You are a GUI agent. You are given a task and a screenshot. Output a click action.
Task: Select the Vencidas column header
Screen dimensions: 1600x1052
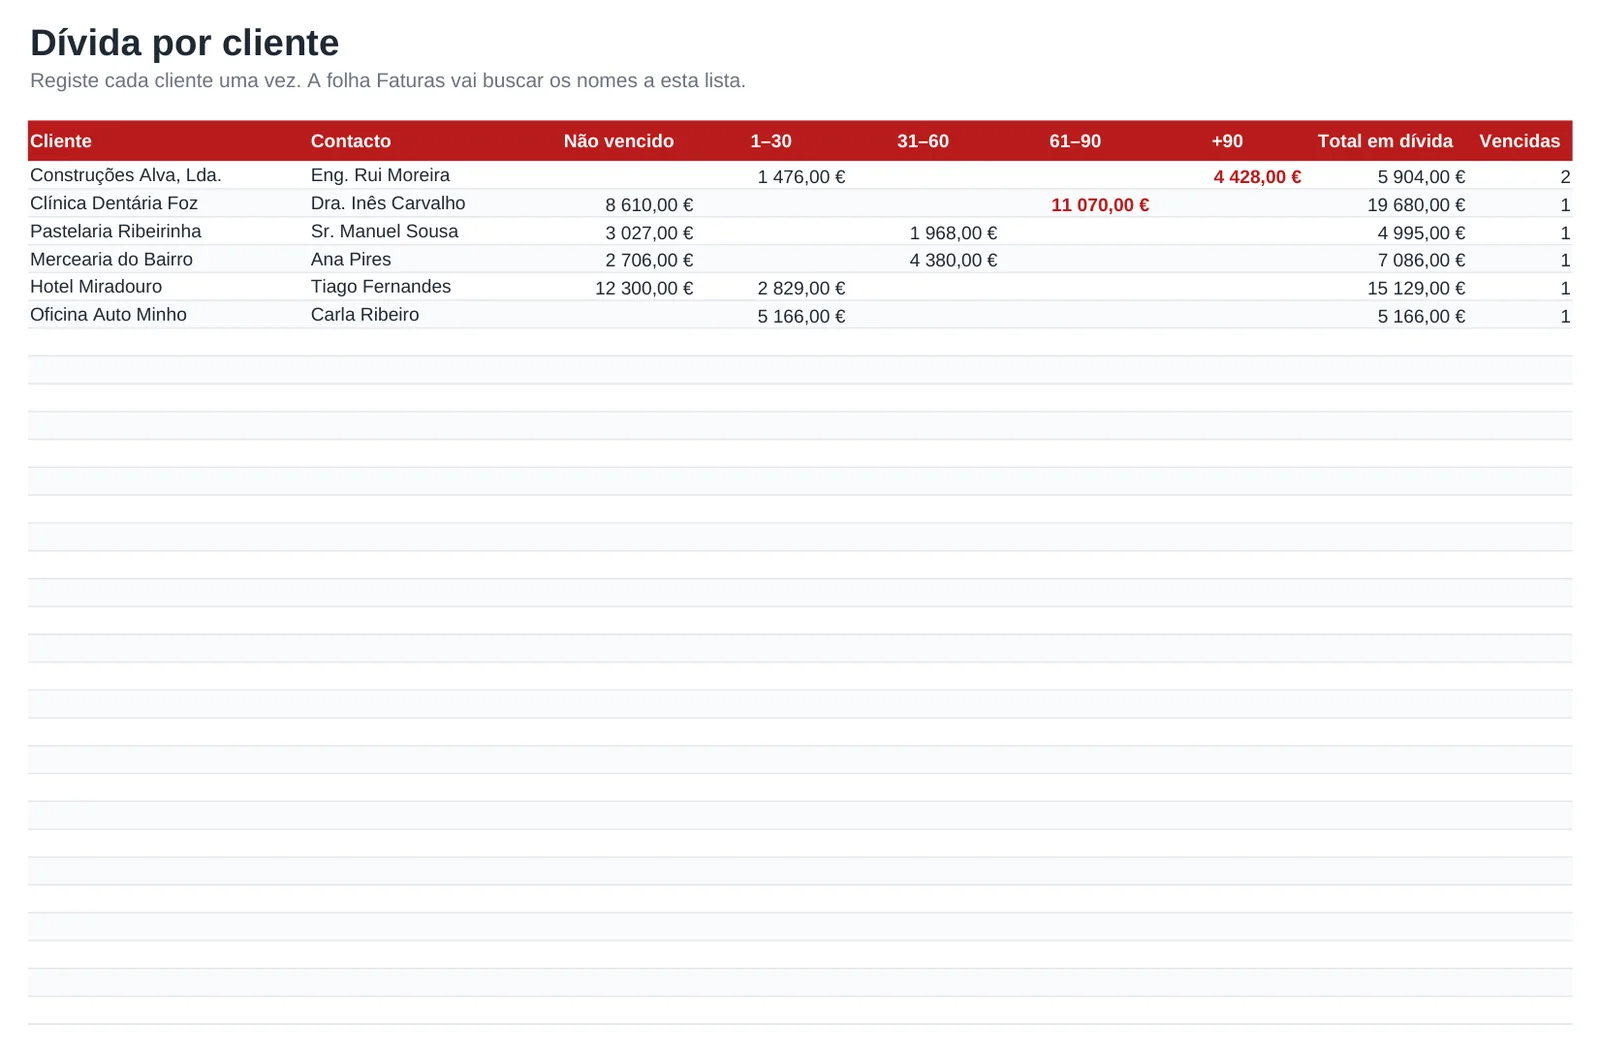(x=1520, y=141)
